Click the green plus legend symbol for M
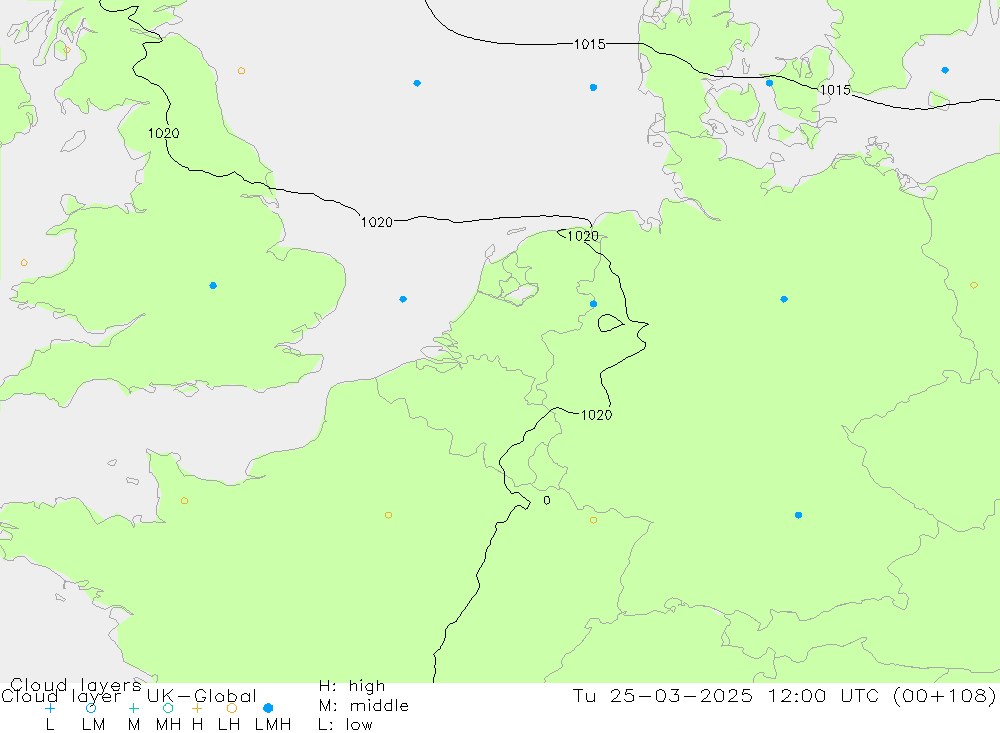Viewport: 1000px width, 733px height. tap(133, 708)
